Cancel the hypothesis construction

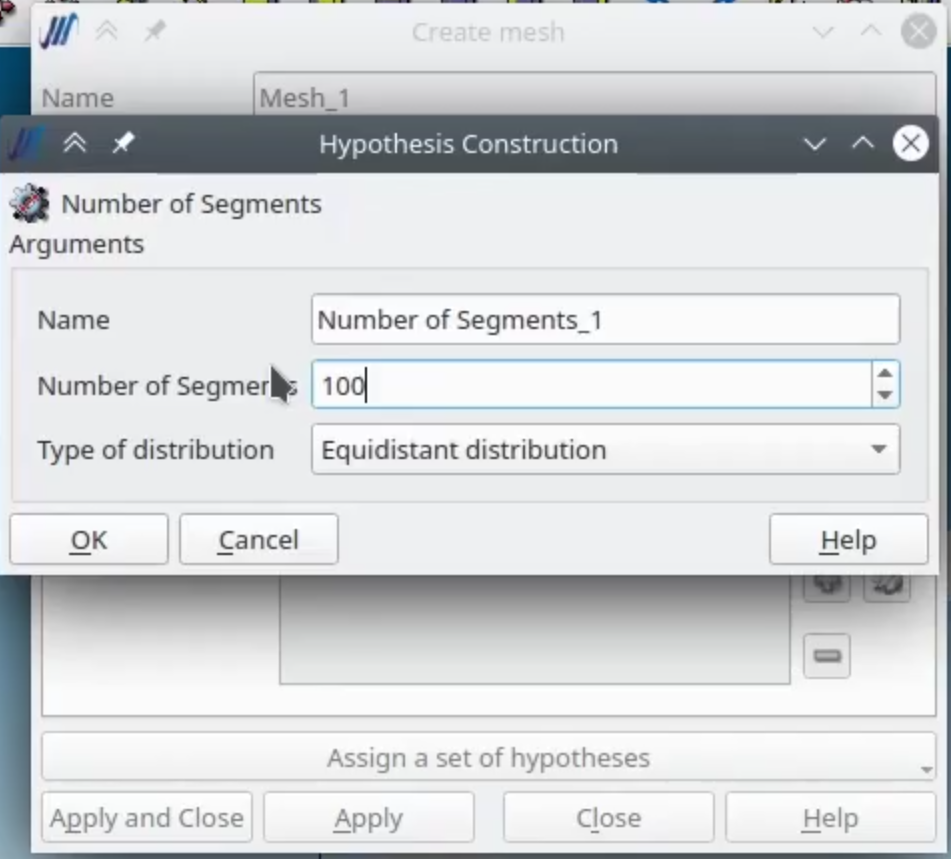259,539
